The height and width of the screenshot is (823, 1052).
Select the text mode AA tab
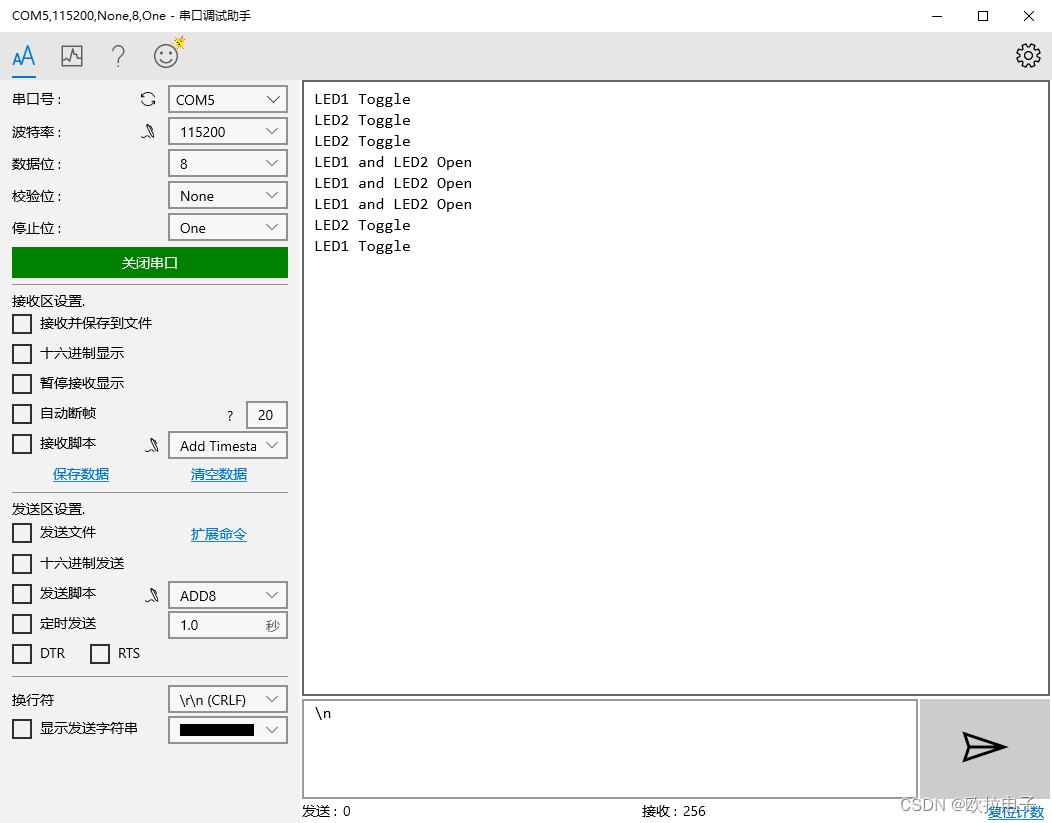pos(23,56)
